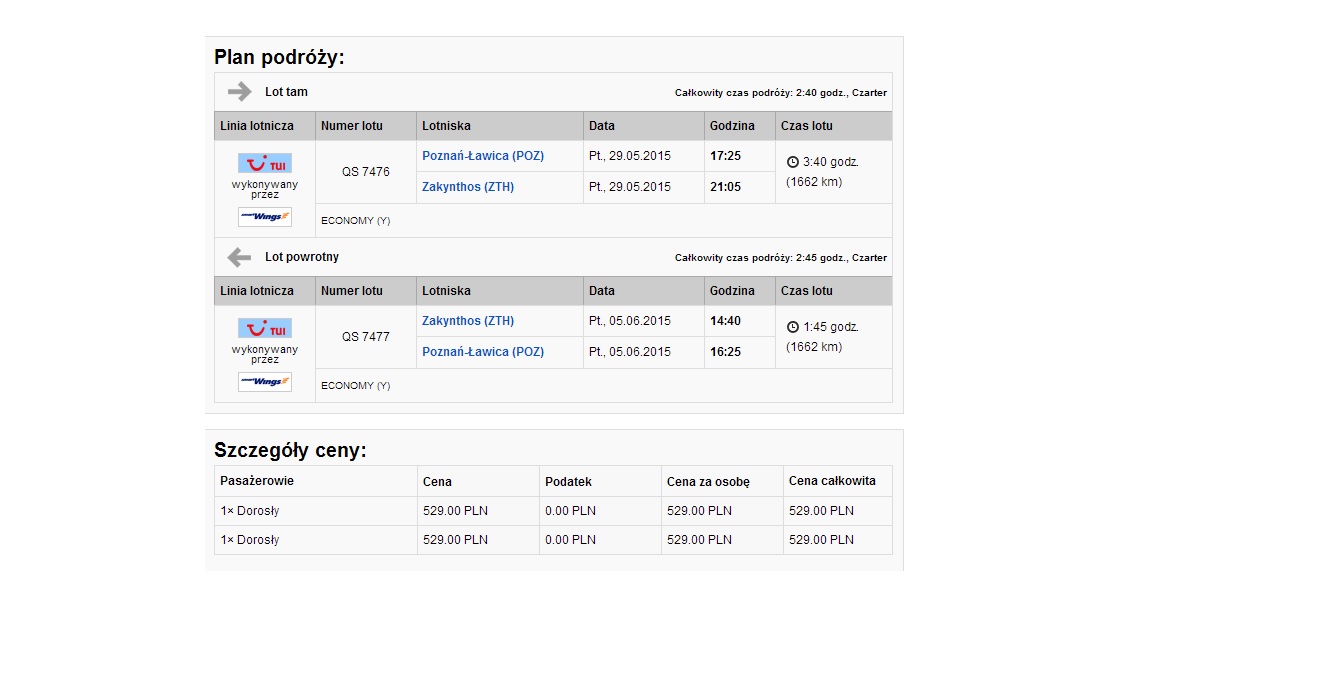Click ECONOMY (Y) under flight QS 7477
The width and height of the screenshot is (1335, 691).
356,386
